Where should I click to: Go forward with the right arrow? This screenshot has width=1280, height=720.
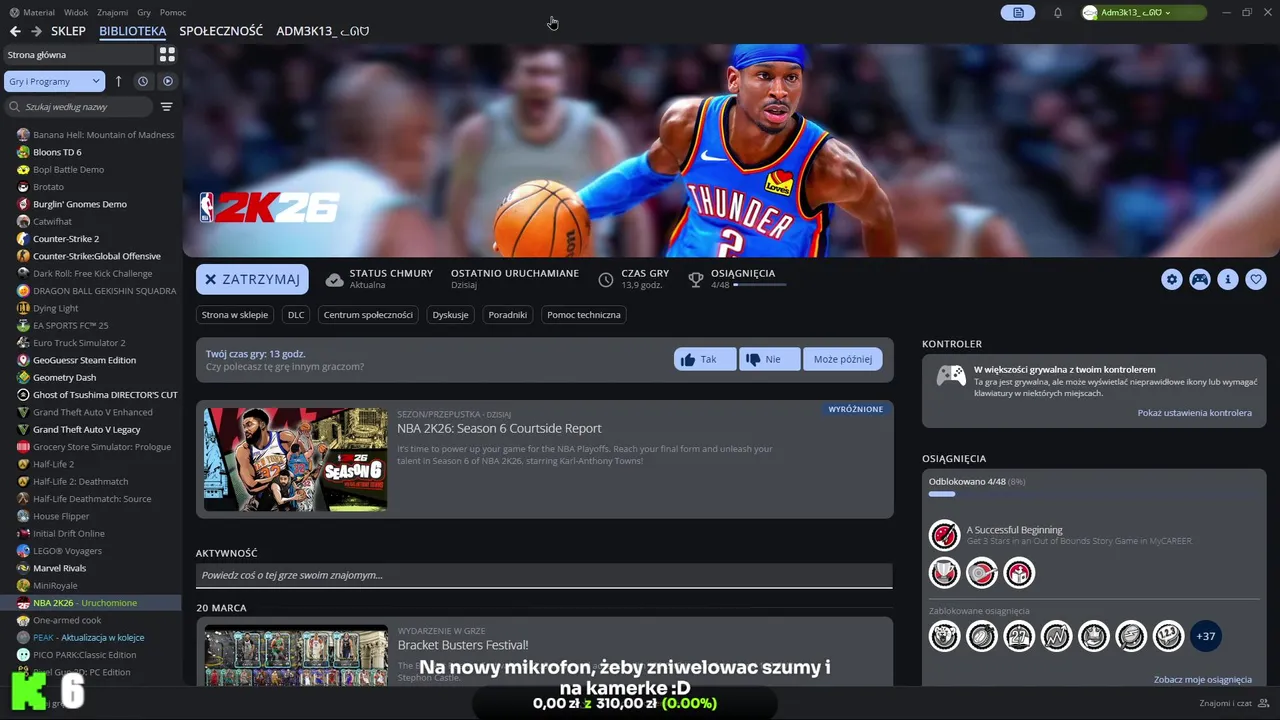click(36, 31)
